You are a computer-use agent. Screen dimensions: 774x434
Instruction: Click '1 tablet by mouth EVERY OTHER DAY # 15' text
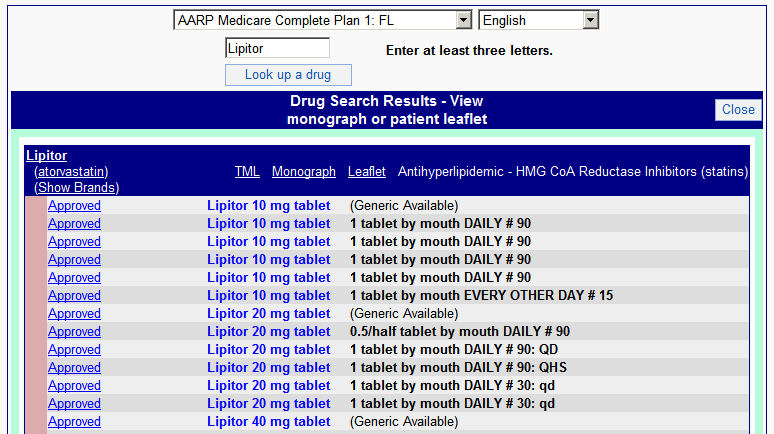tap(481, 295)
